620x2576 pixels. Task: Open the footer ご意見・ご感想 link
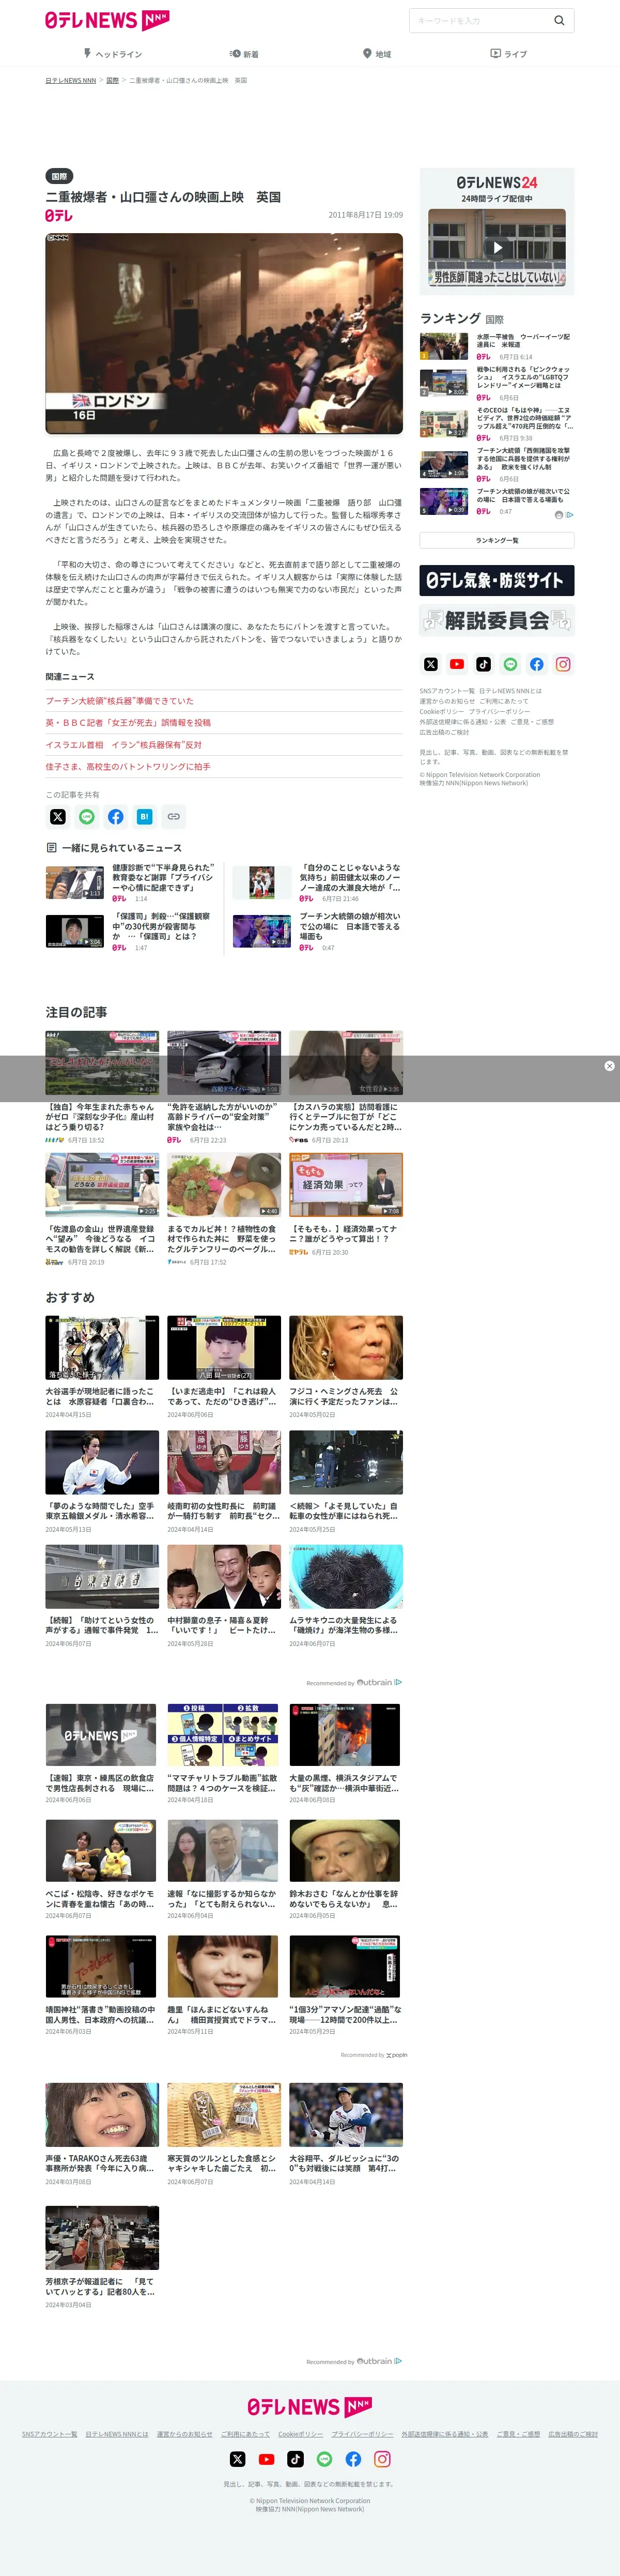(x=518, y=2434)
